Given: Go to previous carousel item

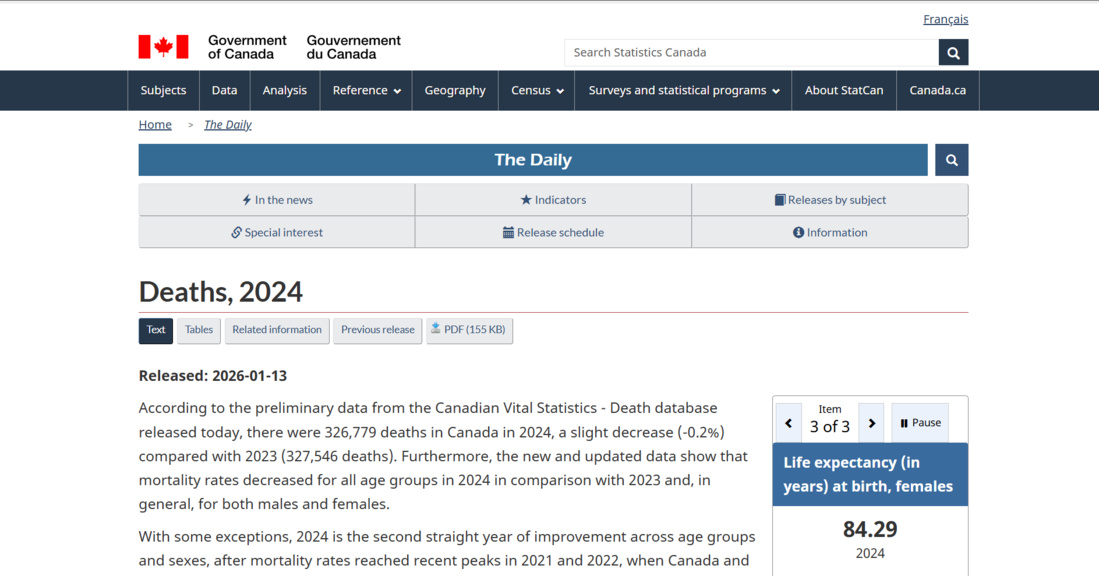Looking at the screenshot, I should tap(789, 423).
